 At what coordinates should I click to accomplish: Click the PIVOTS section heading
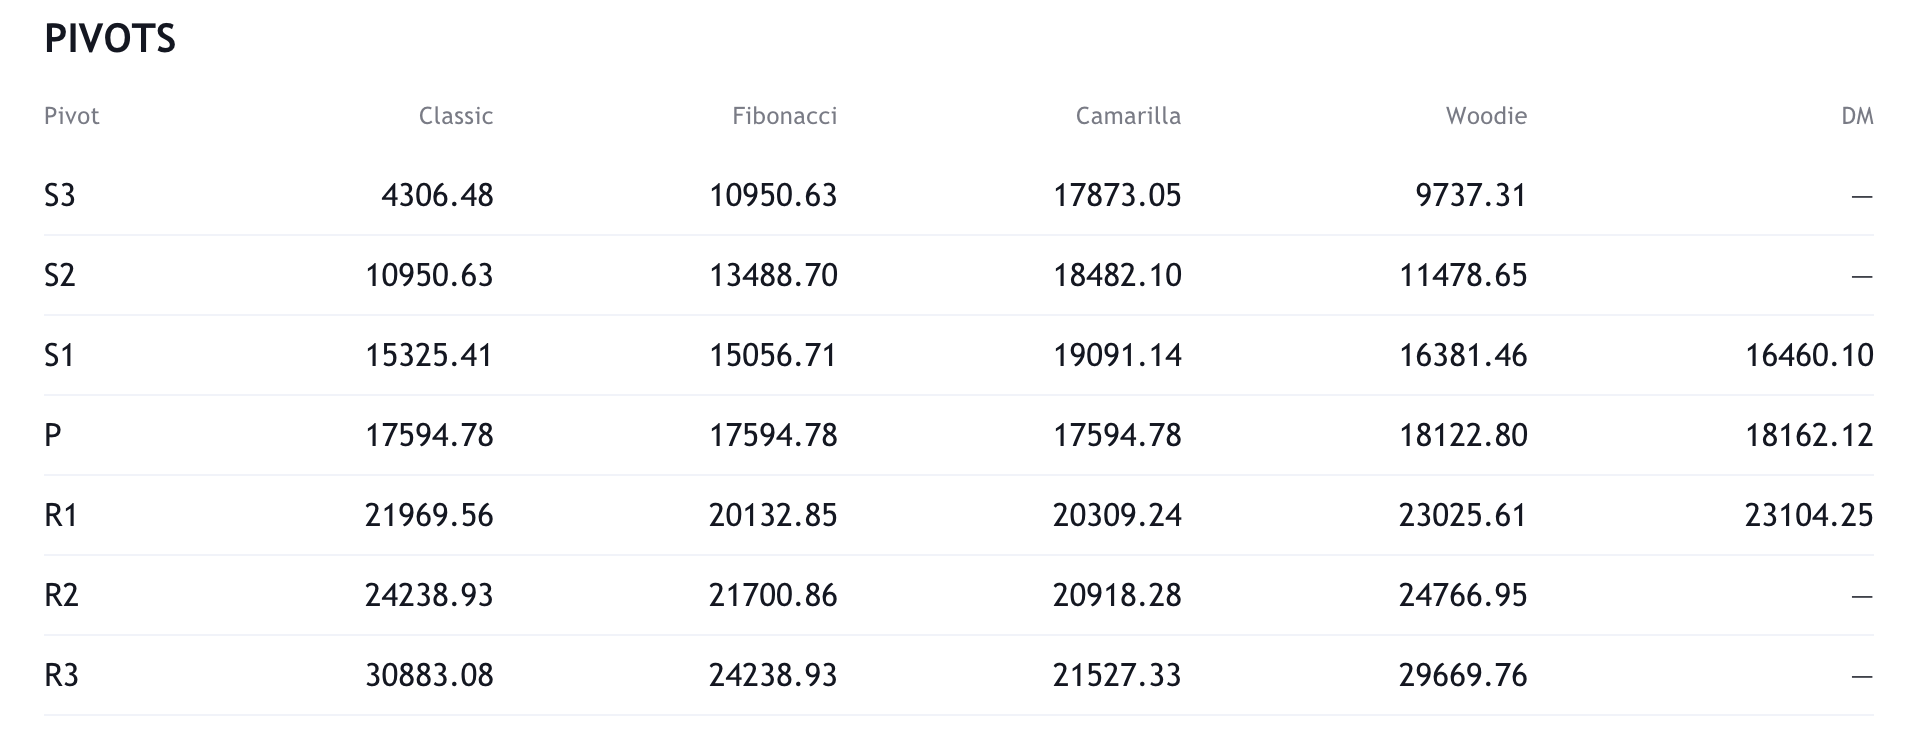click(110, 39)
